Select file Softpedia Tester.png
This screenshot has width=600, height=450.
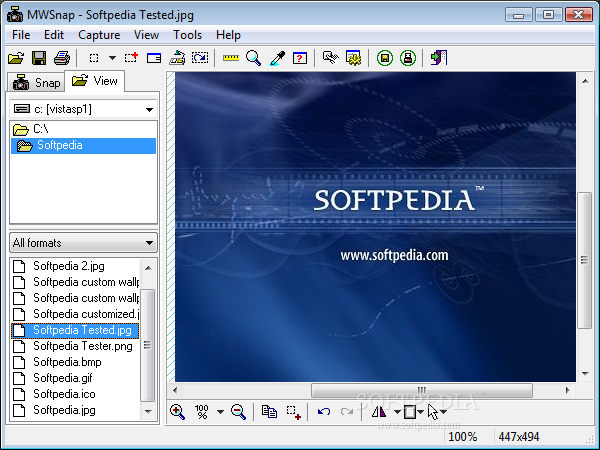click(x=75, y=346)
